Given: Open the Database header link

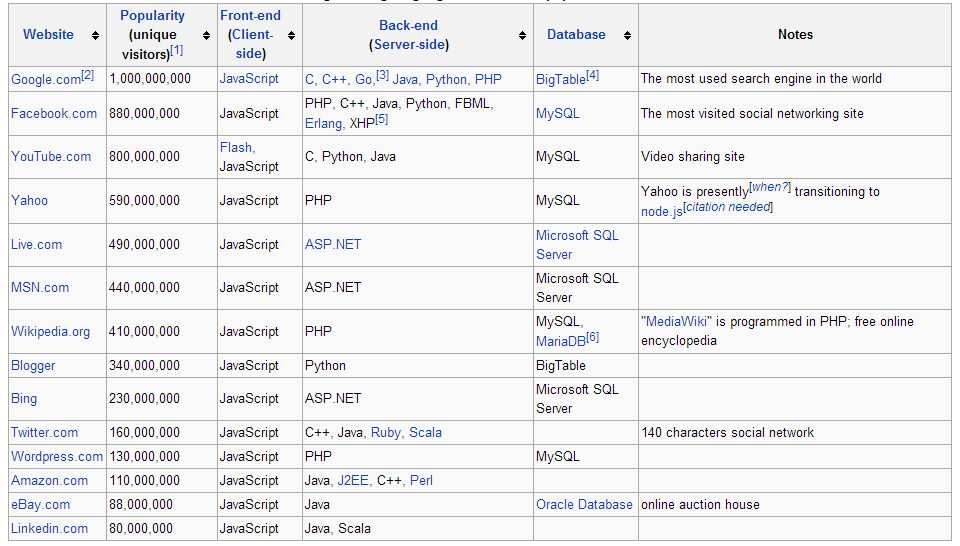Looking at the screenshot, I should click(x=576, y=35).
